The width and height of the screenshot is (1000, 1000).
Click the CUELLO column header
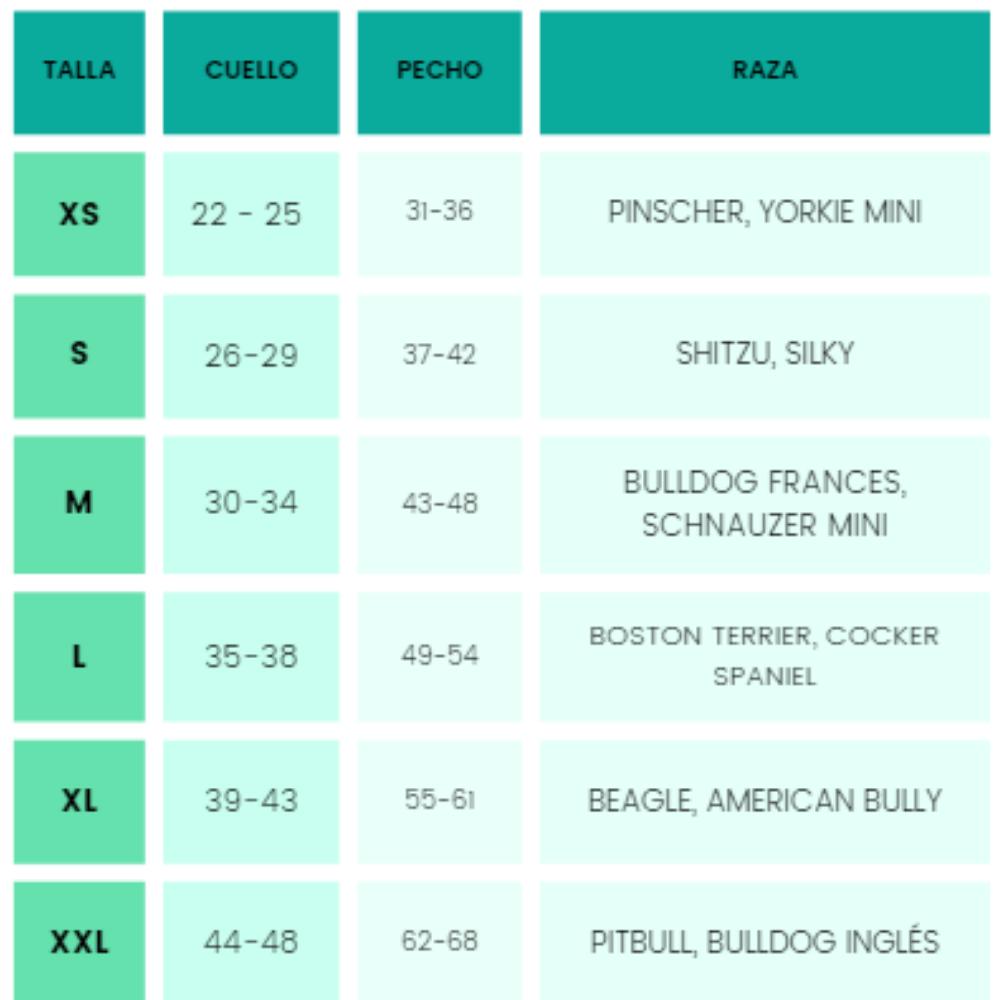coord(251,73)
